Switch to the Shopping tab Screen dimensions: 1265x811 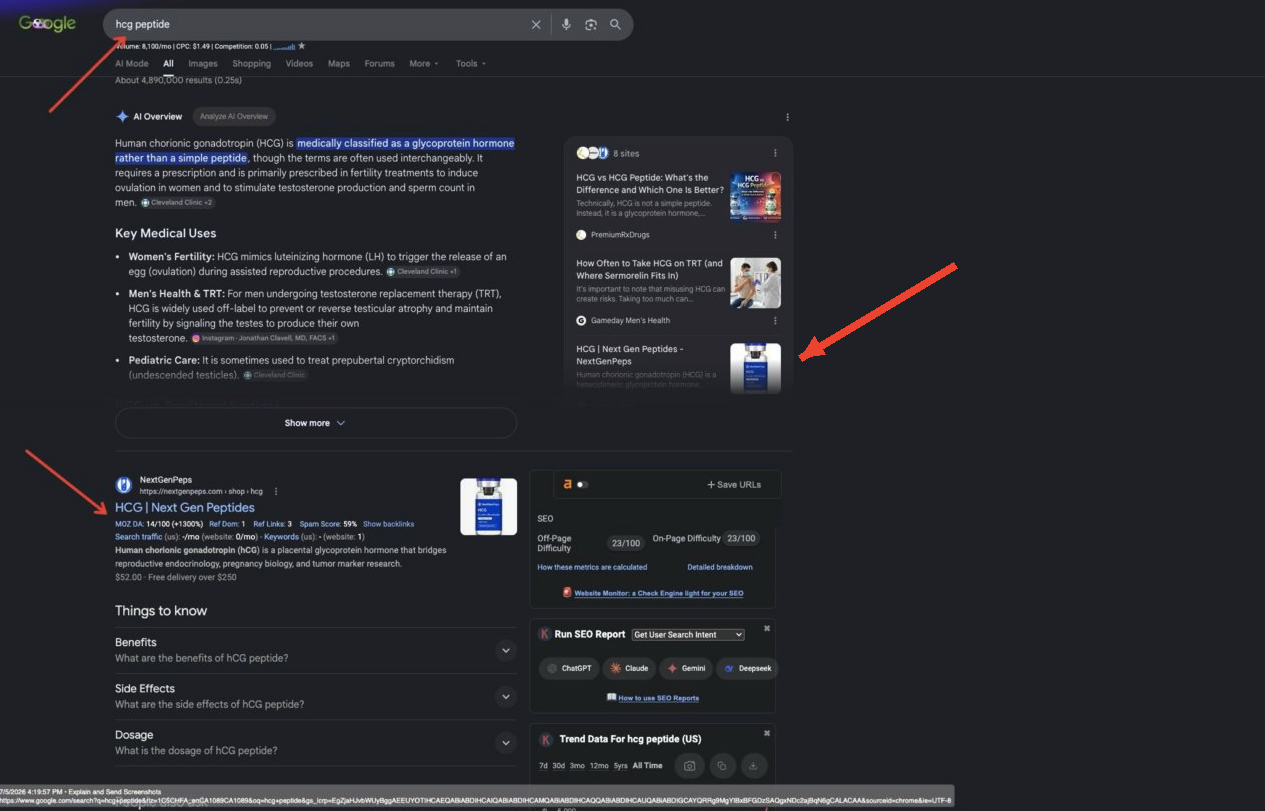(252, 64)
